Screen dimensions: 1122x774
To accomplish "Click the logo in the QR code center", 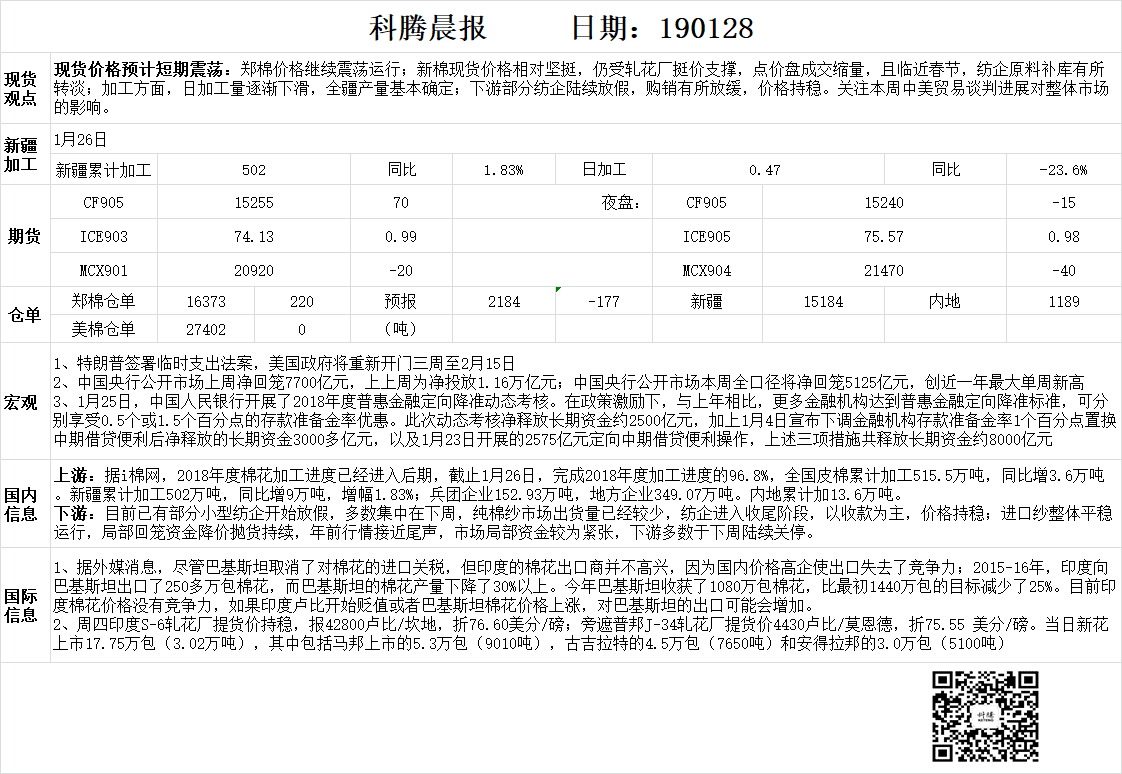I will [985, 716].
